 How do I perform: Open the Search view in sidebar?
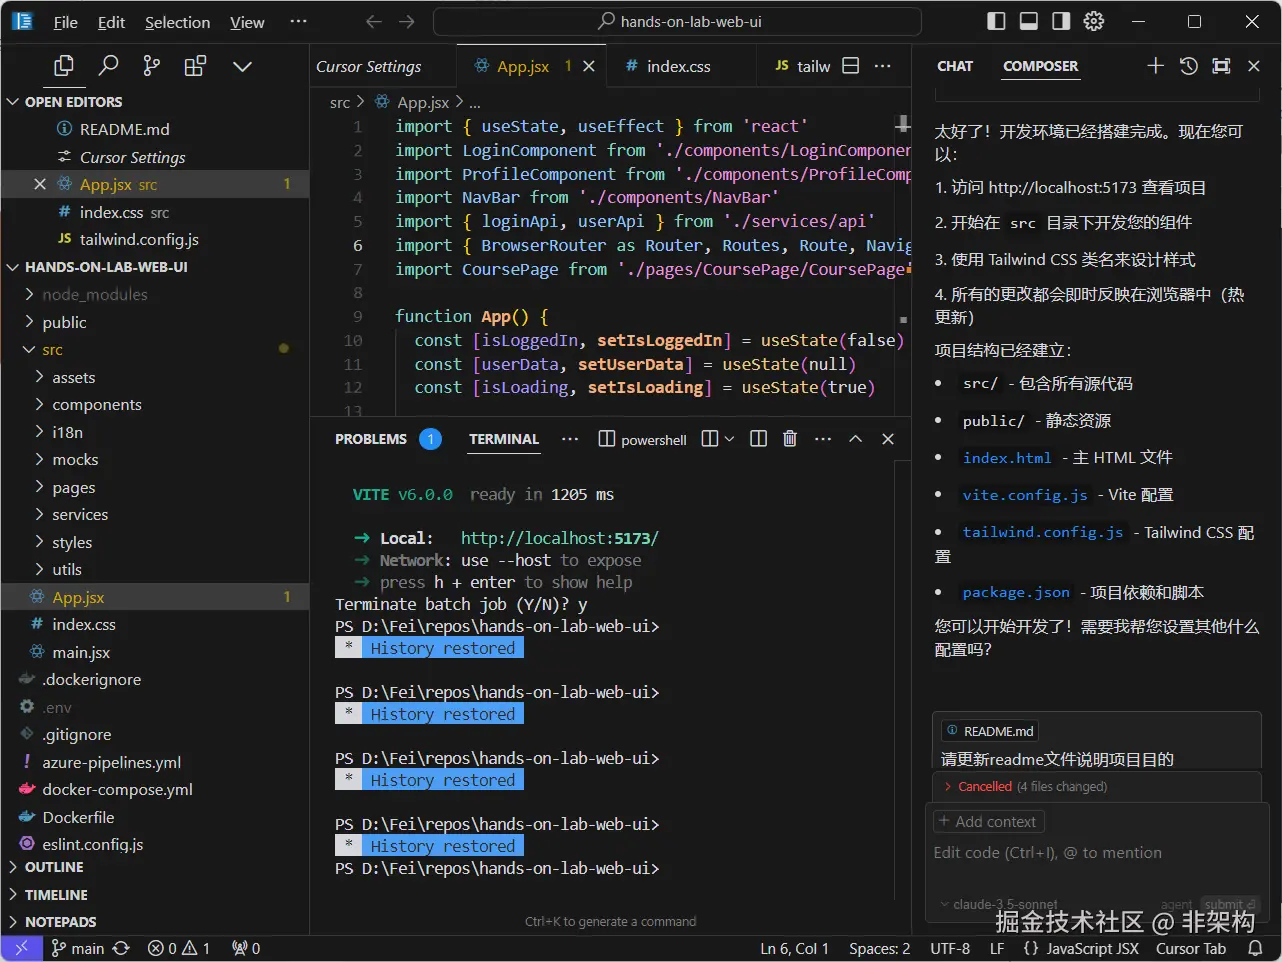[108, 66]
